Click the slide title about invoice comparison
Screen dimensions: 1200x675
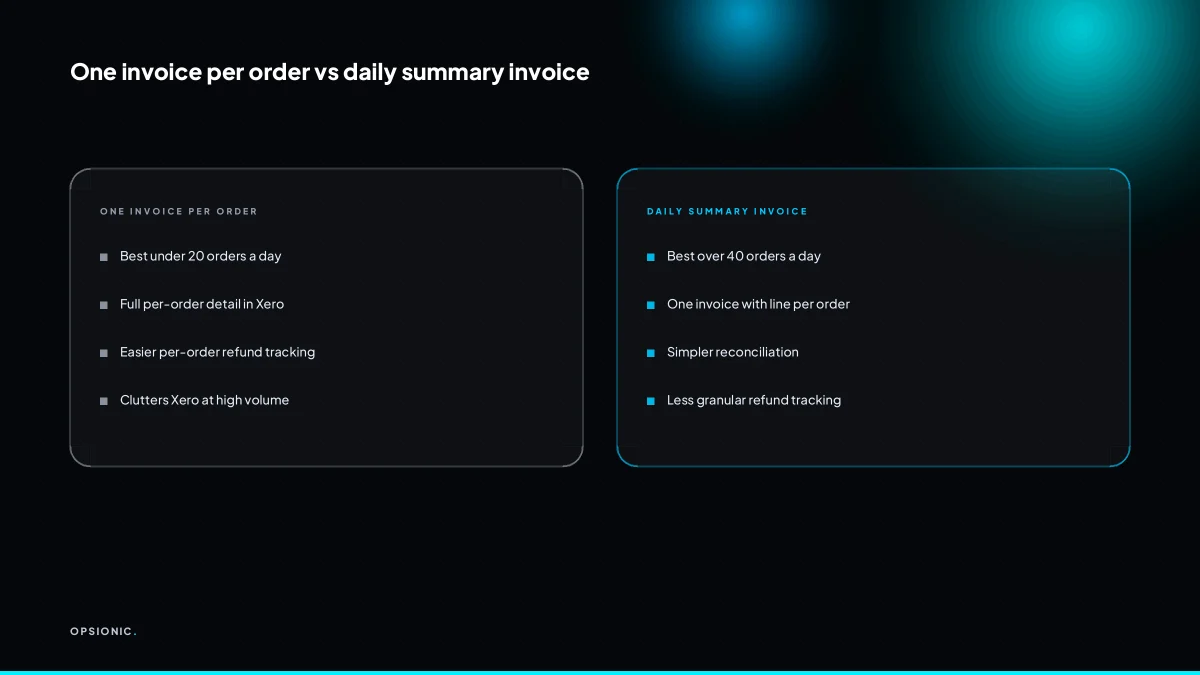pyautogui.click(x=330, y=72)
